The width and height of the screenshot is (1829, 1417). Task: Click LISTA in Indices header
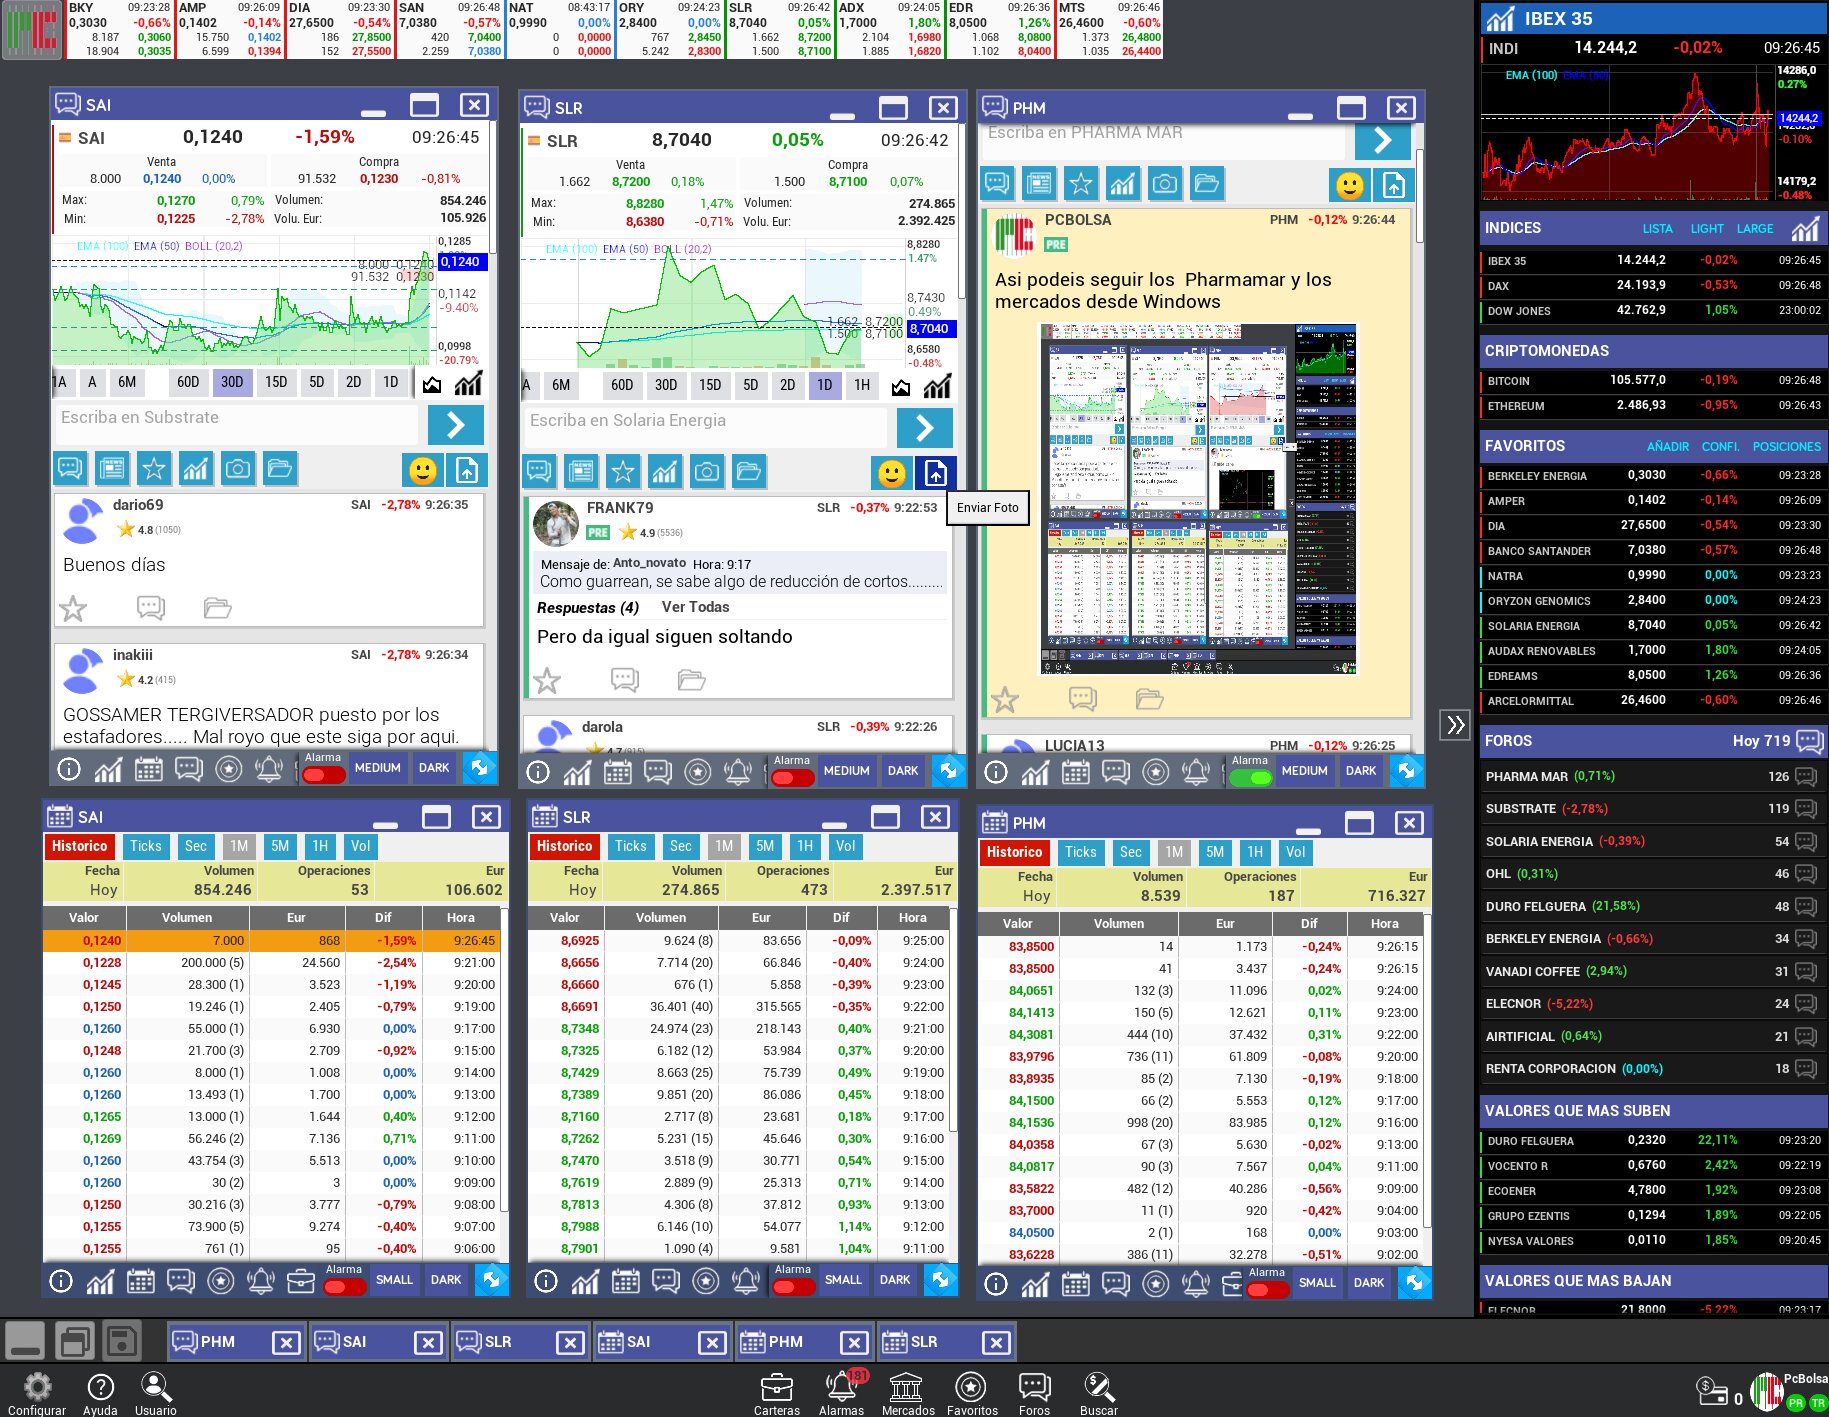pyautogui.click(x=1657, y=229)
